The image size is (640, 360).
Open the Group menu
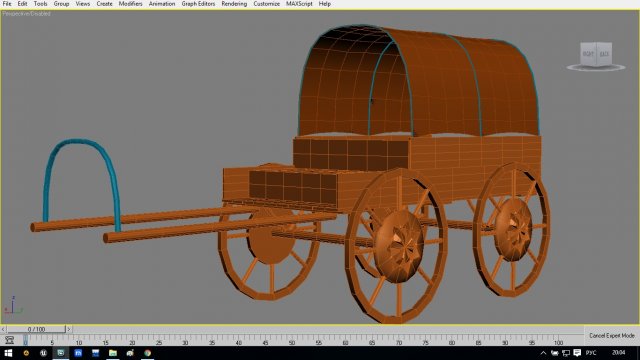pos(61,4)
